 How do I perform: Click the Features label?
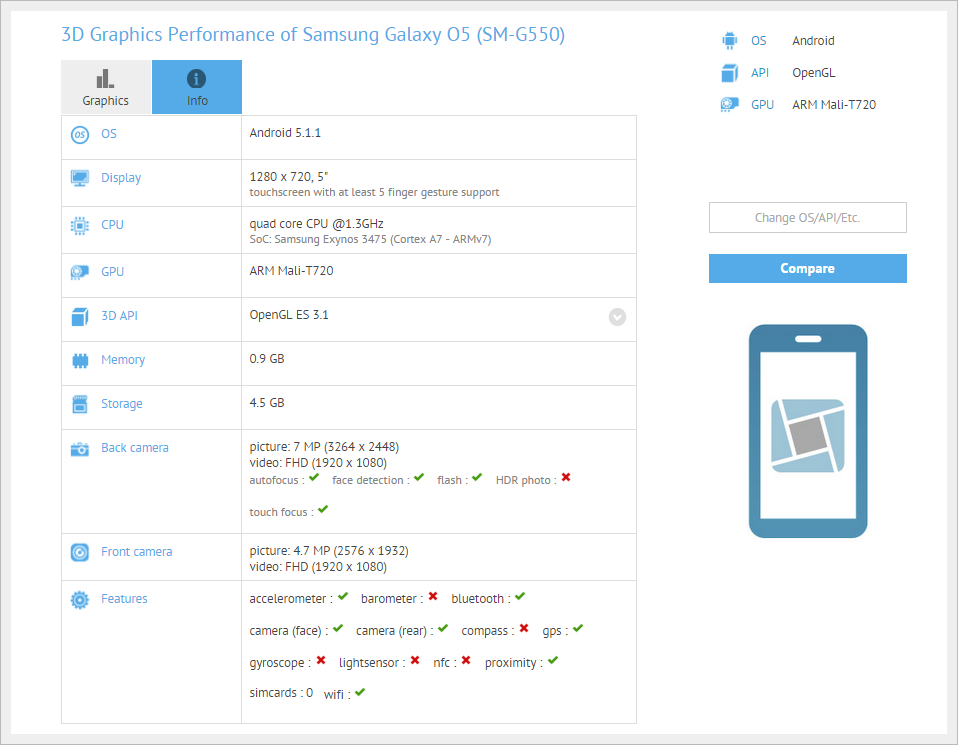click(124, 599)
